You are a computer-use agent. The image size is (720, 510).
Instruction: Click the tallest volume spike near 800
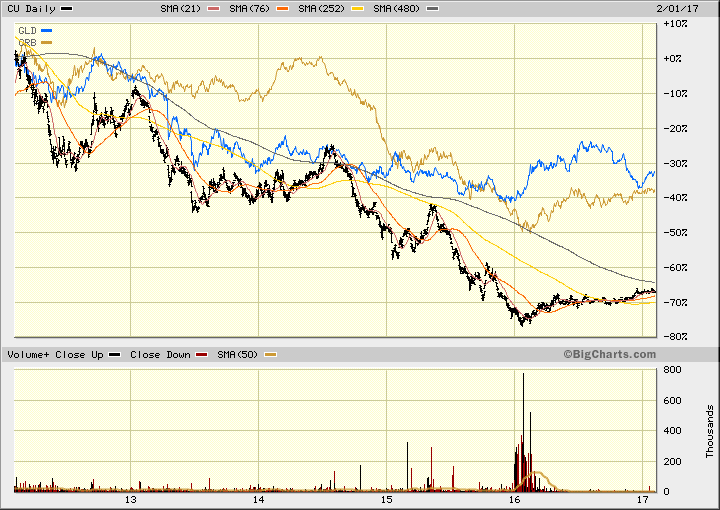tap(523, 432)
